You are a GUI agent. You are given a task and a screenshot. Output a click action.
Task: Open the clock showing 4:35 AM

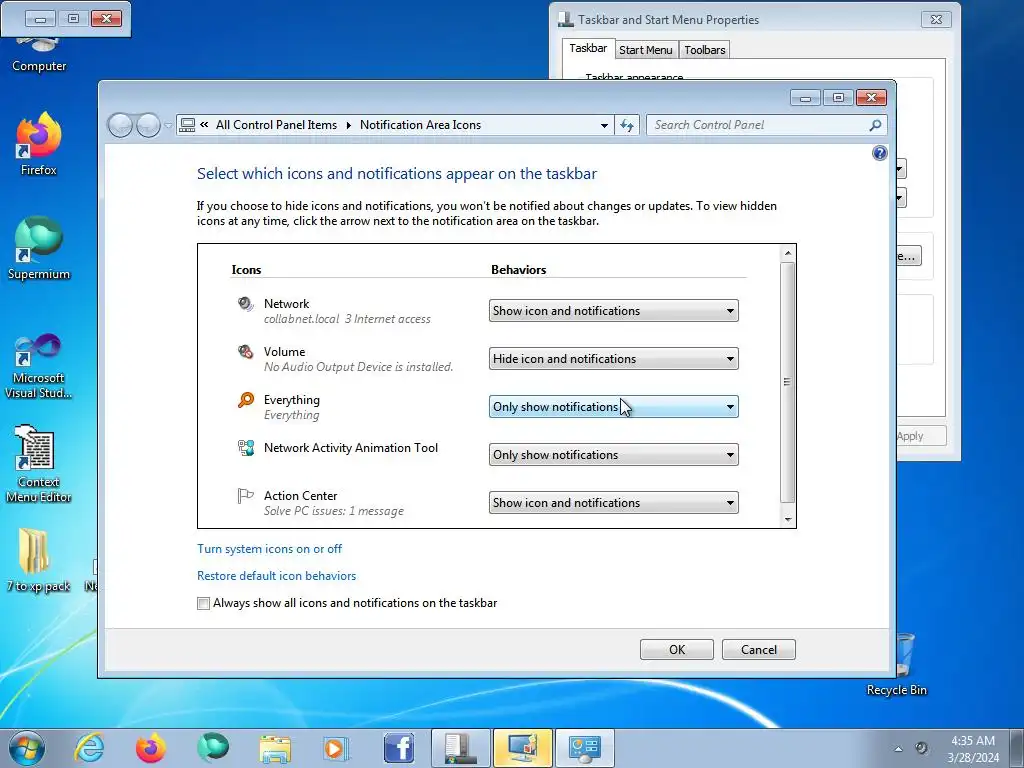click(973, 749)
